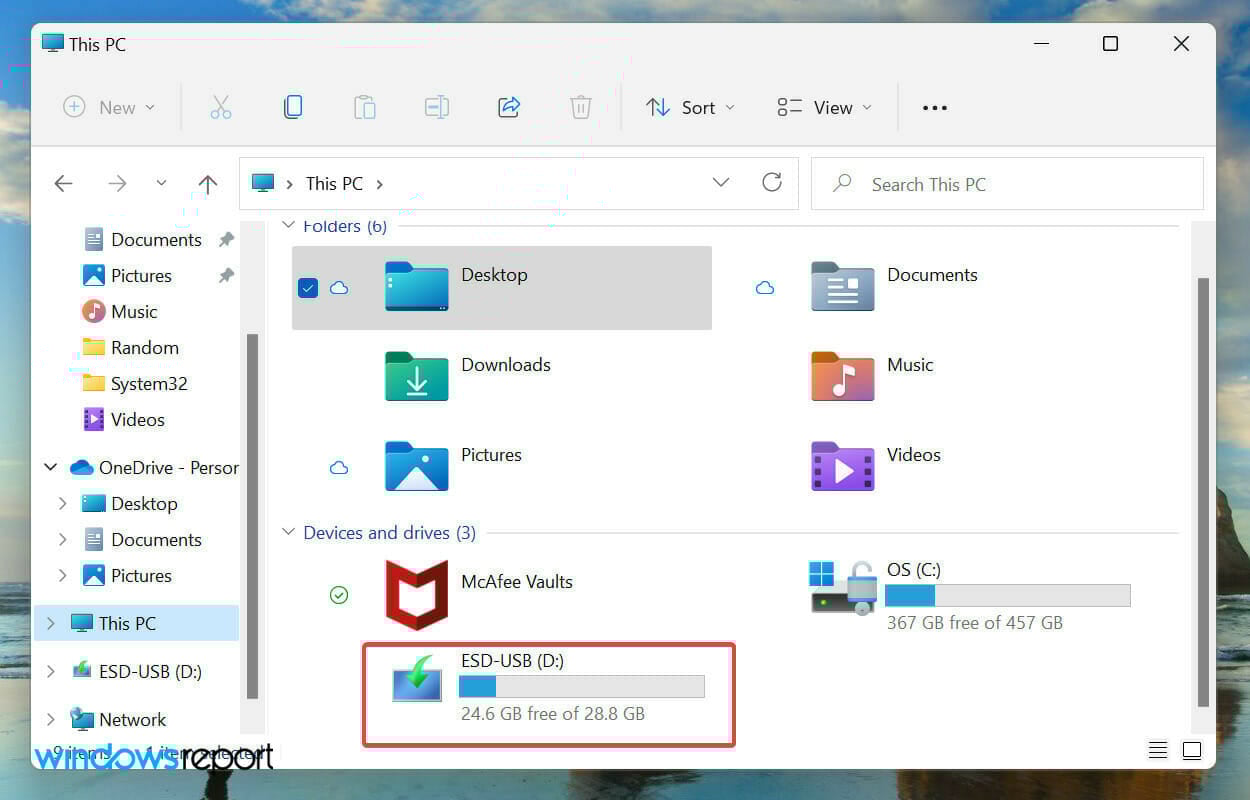Click the Rename icon in the command bar
Viewport: 1250px width, 800px height.
pyautogui.click(x=436, y=107)
